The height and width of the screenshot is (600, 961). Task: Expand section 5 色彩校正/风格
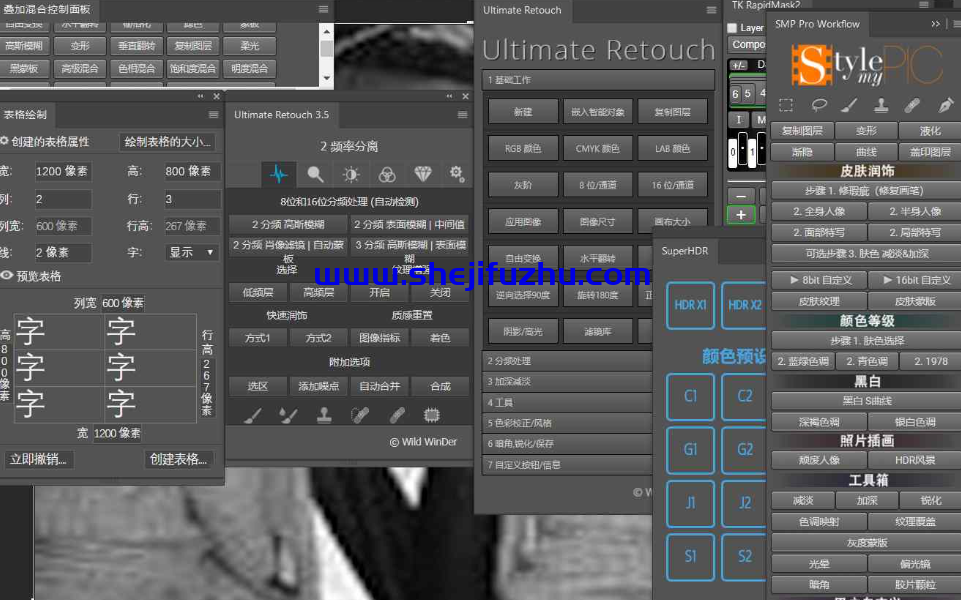tap(567, 423)
